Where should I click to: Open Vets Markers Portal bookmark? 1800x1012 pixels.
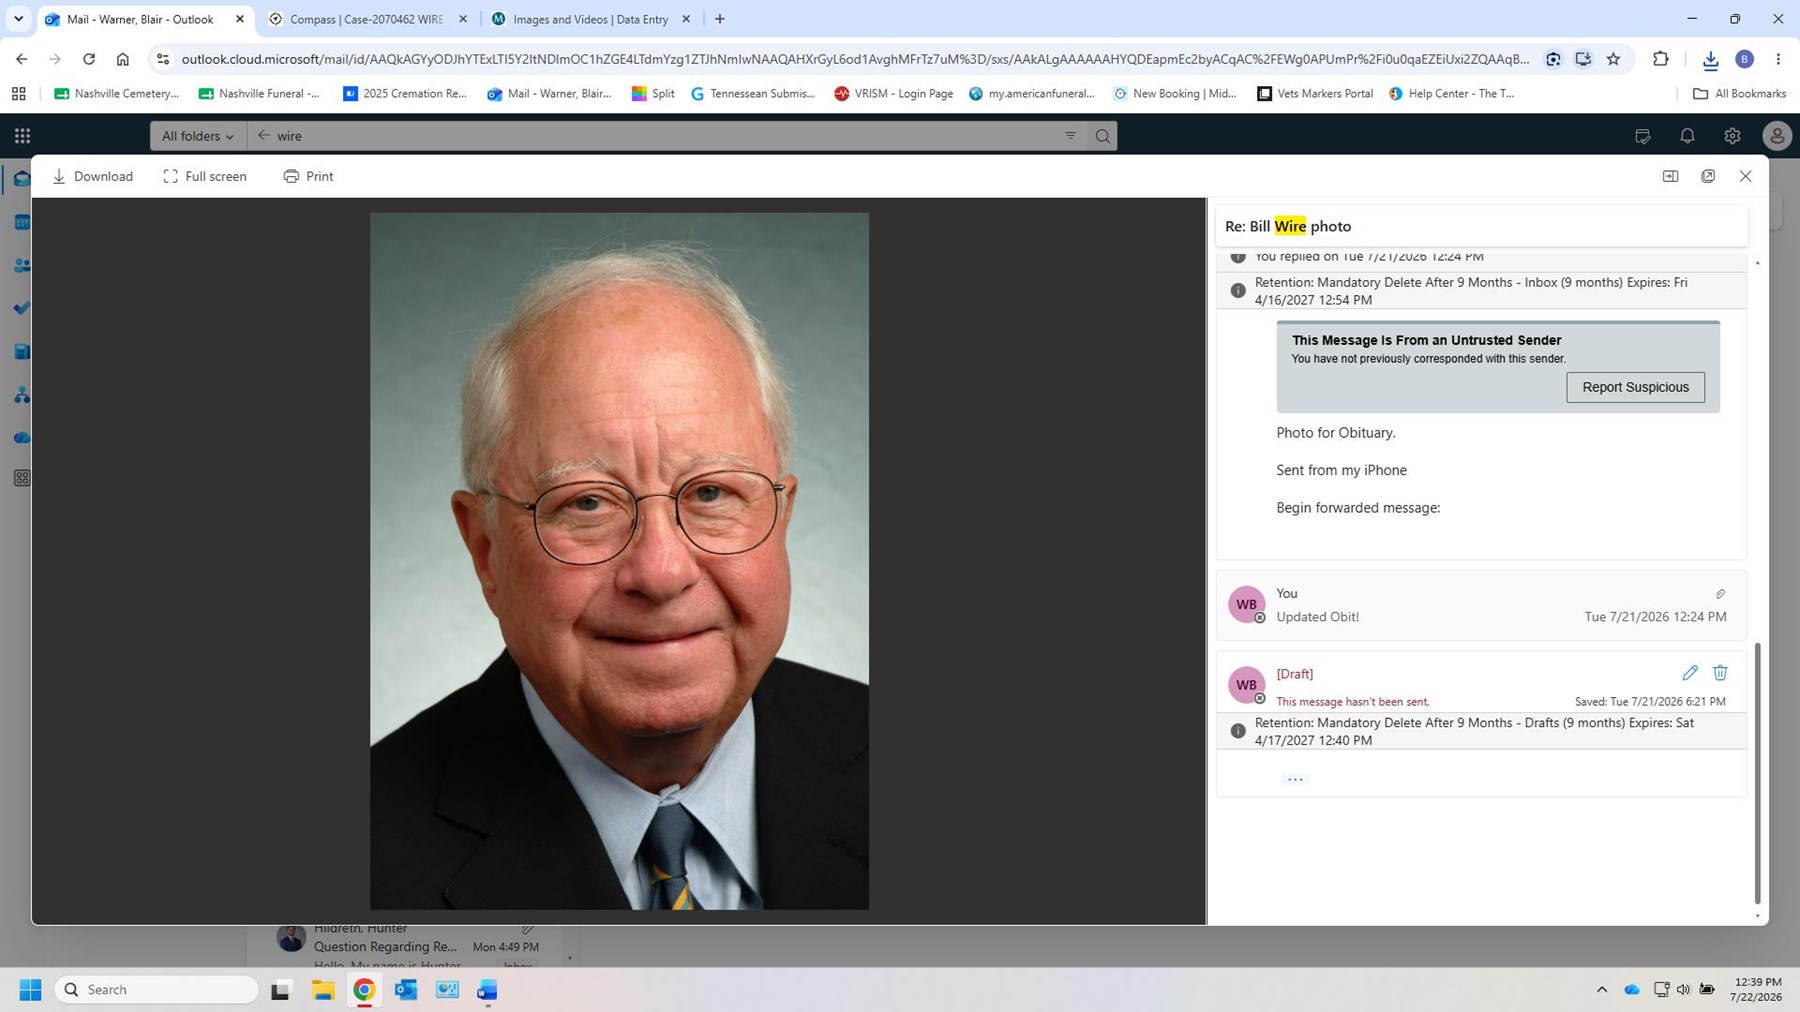pos(1315,93)
